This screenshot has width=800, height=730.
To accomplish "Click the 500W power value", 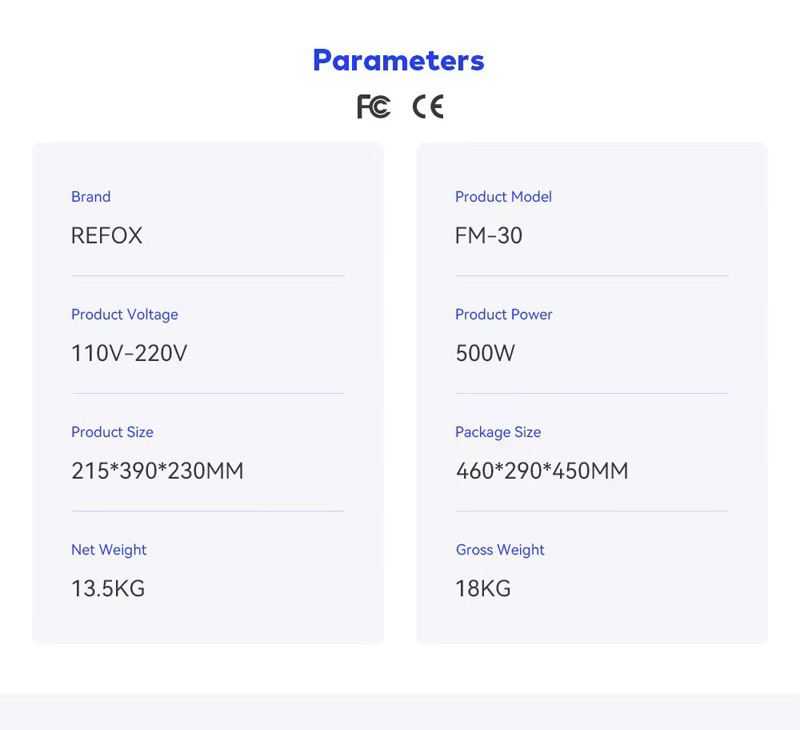I will [485, 354].
